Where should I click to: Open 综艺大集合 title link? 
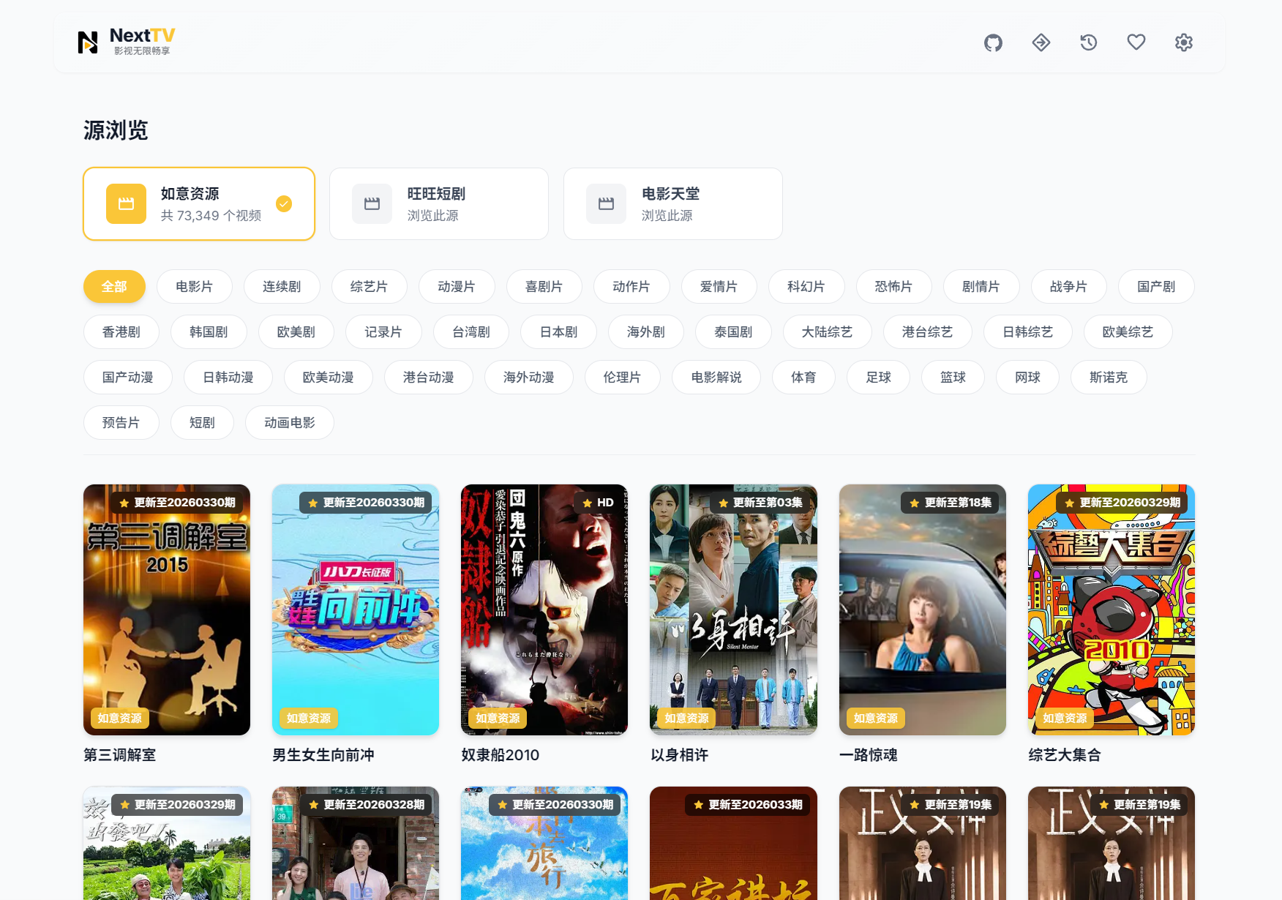click(1064, 755)
